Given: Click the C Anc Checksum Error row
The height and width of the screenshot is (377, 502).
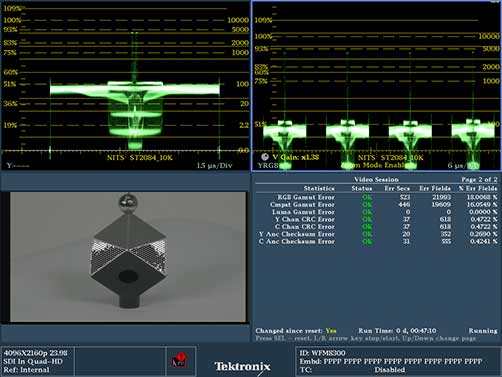Looking at the screenshot, I should coord(377,241).
